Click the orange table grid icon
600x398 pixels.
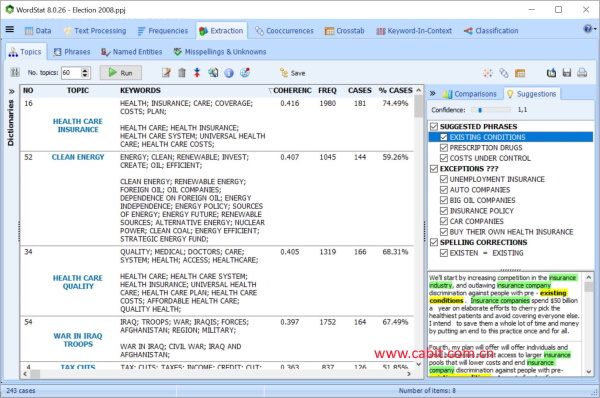coord(520,73)
